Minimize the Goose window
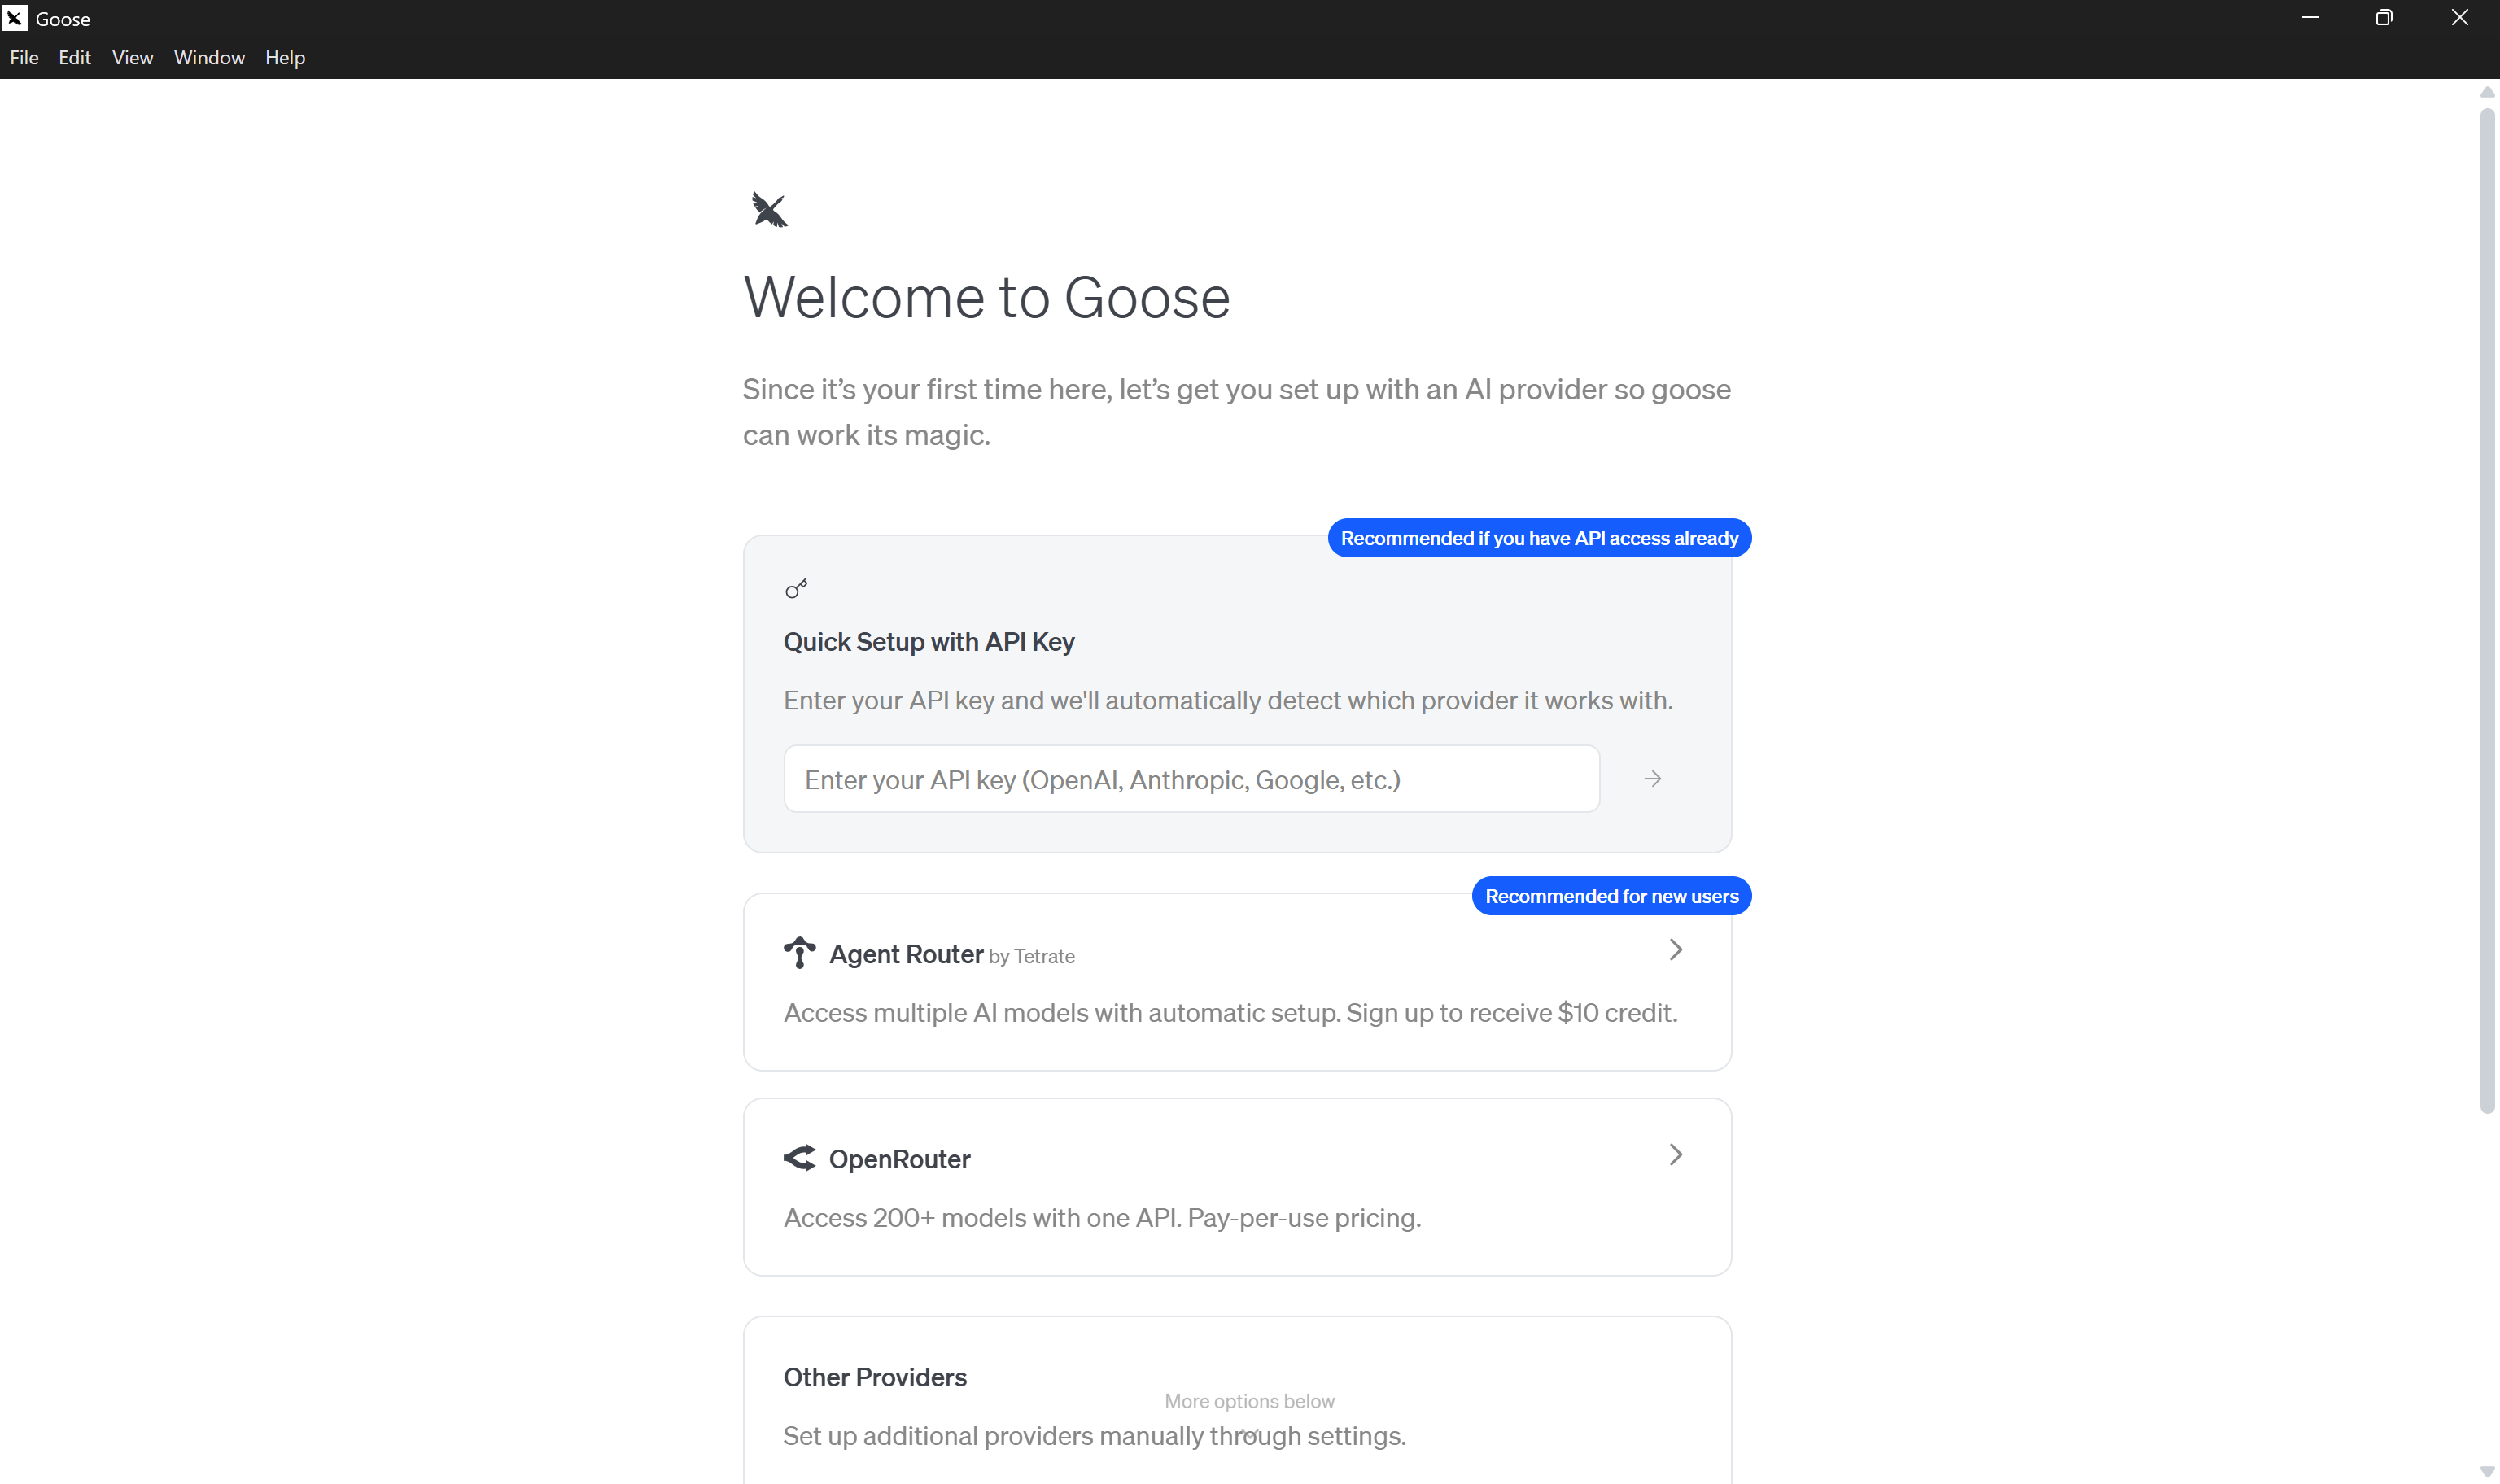2500x1484 pixels. (x=2310, y=18)
